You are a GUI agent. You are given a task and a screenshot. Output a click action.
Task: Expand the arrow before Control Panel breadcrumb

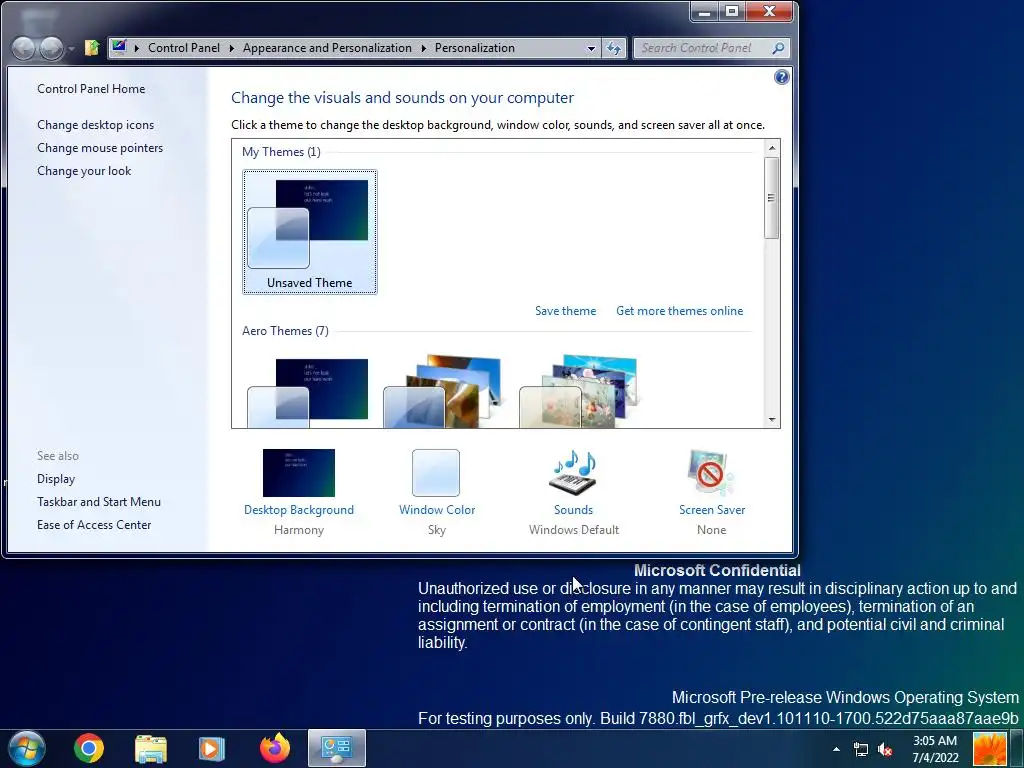point(136,48)
